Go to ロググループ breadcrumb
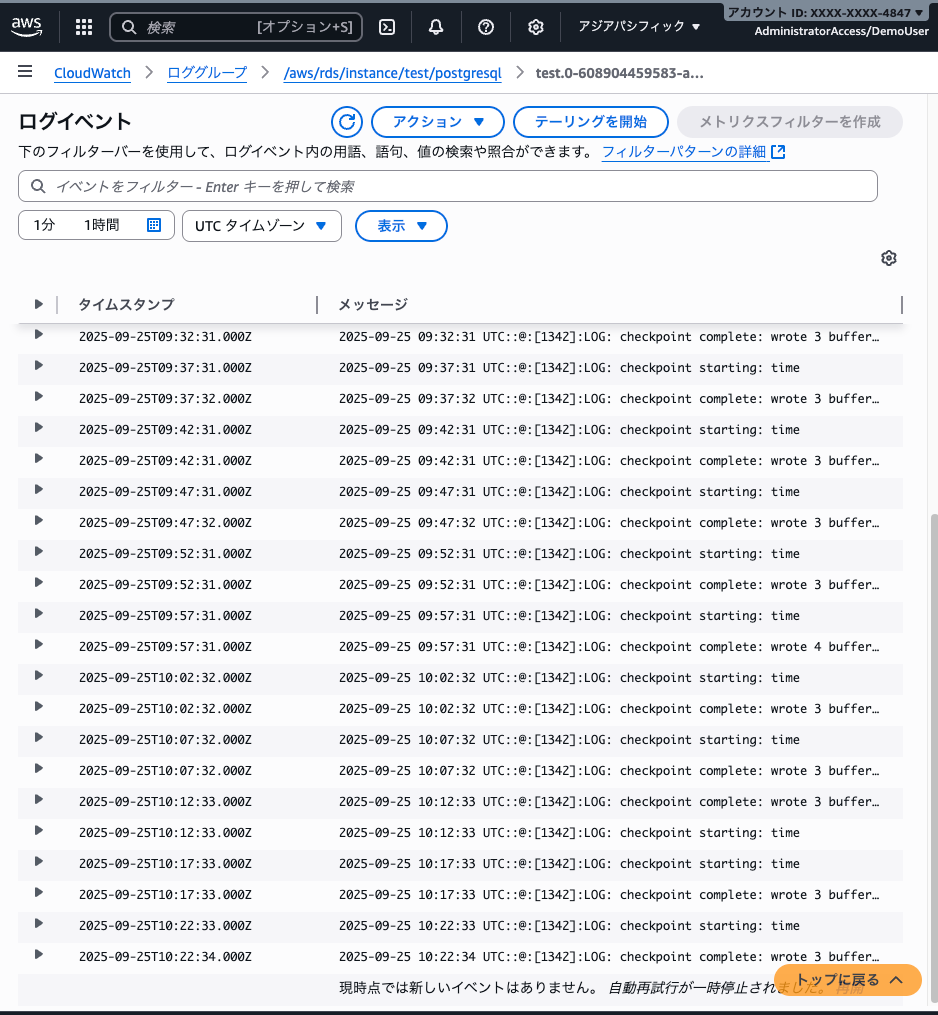The height and width of the screenshot is (1015, 938). pos(207,73)
